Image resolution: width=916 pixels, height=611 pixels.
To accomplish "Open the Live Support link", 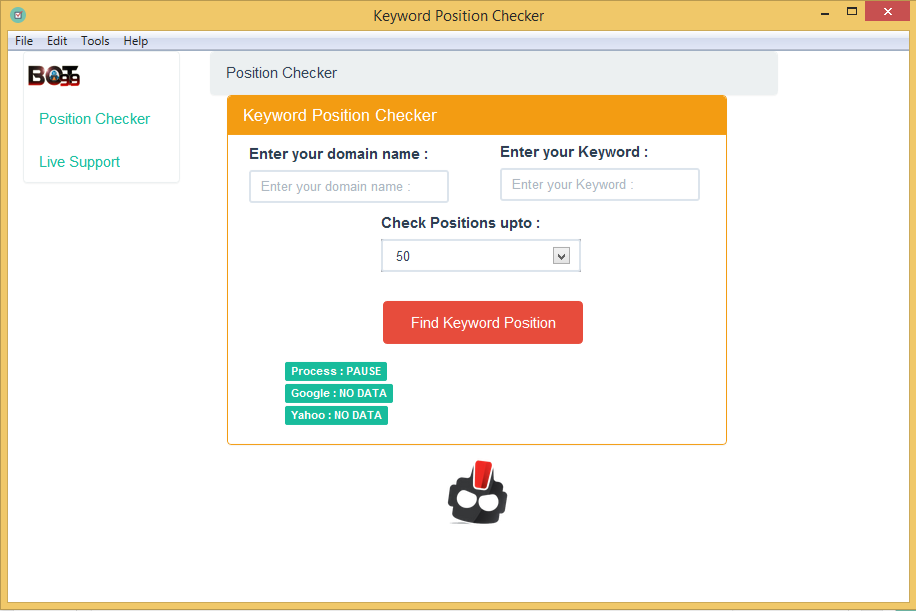I will pyautogui.click(x=79, y=162).
